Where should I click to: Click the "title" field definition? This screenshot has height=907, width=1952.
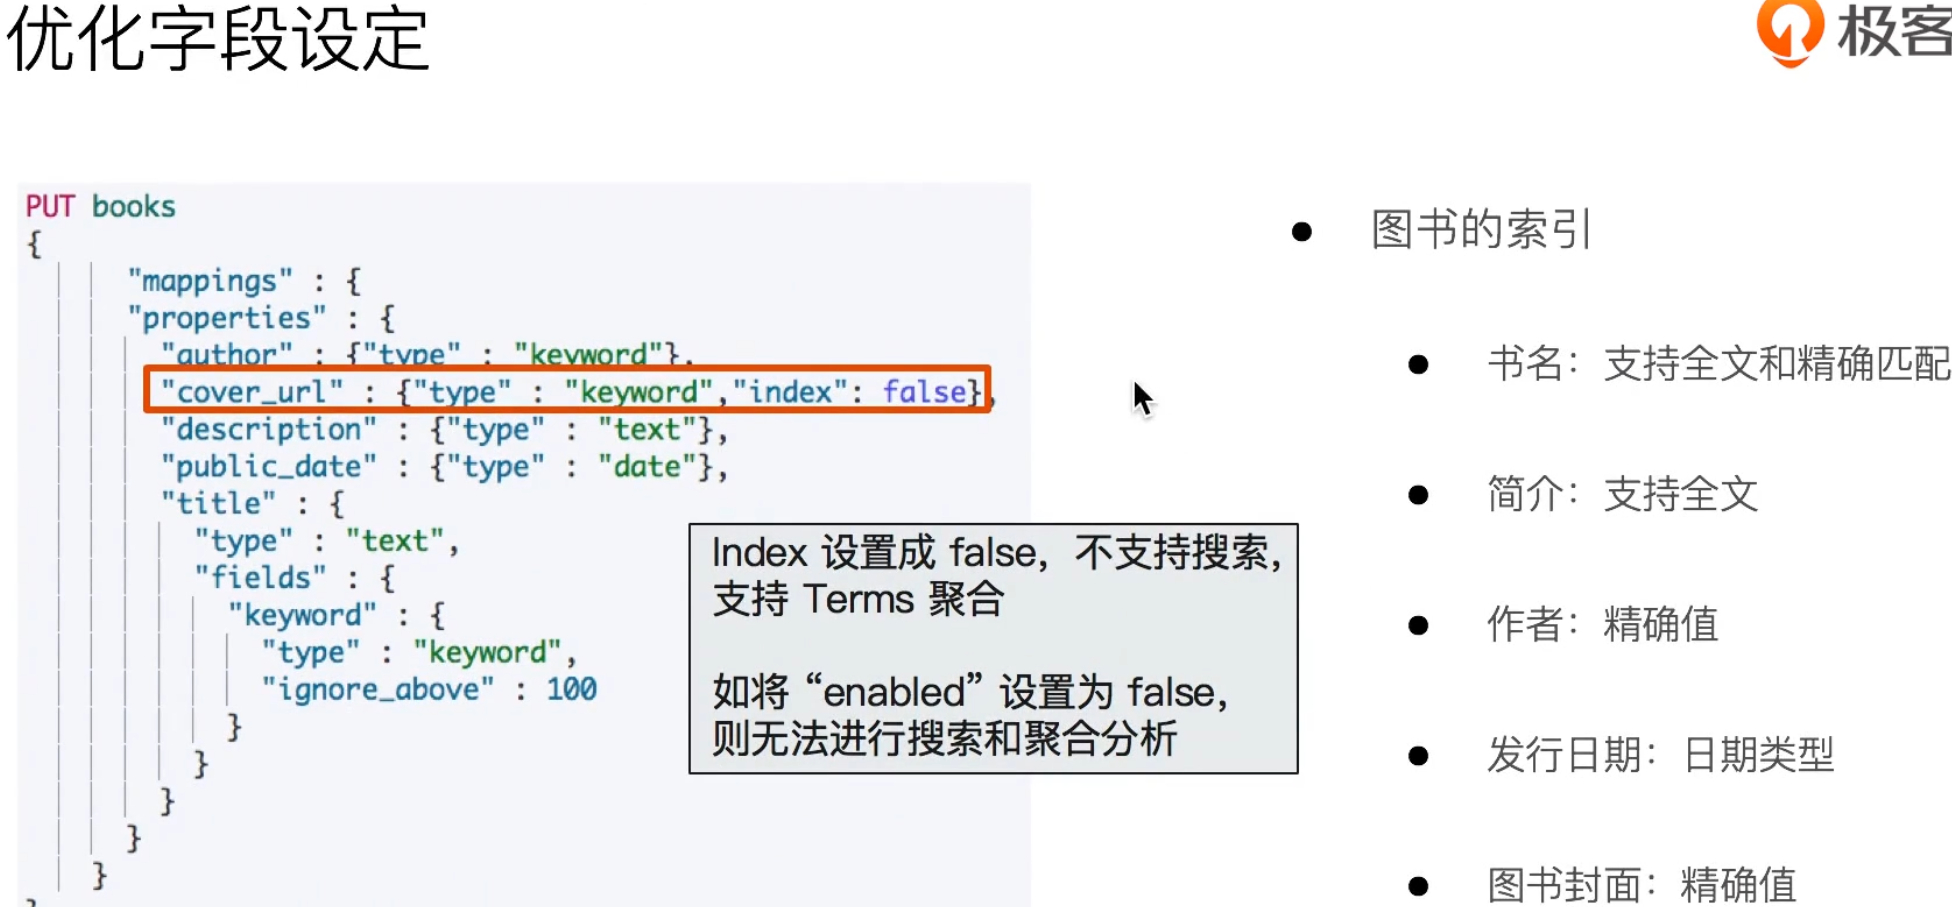point(219,503)
